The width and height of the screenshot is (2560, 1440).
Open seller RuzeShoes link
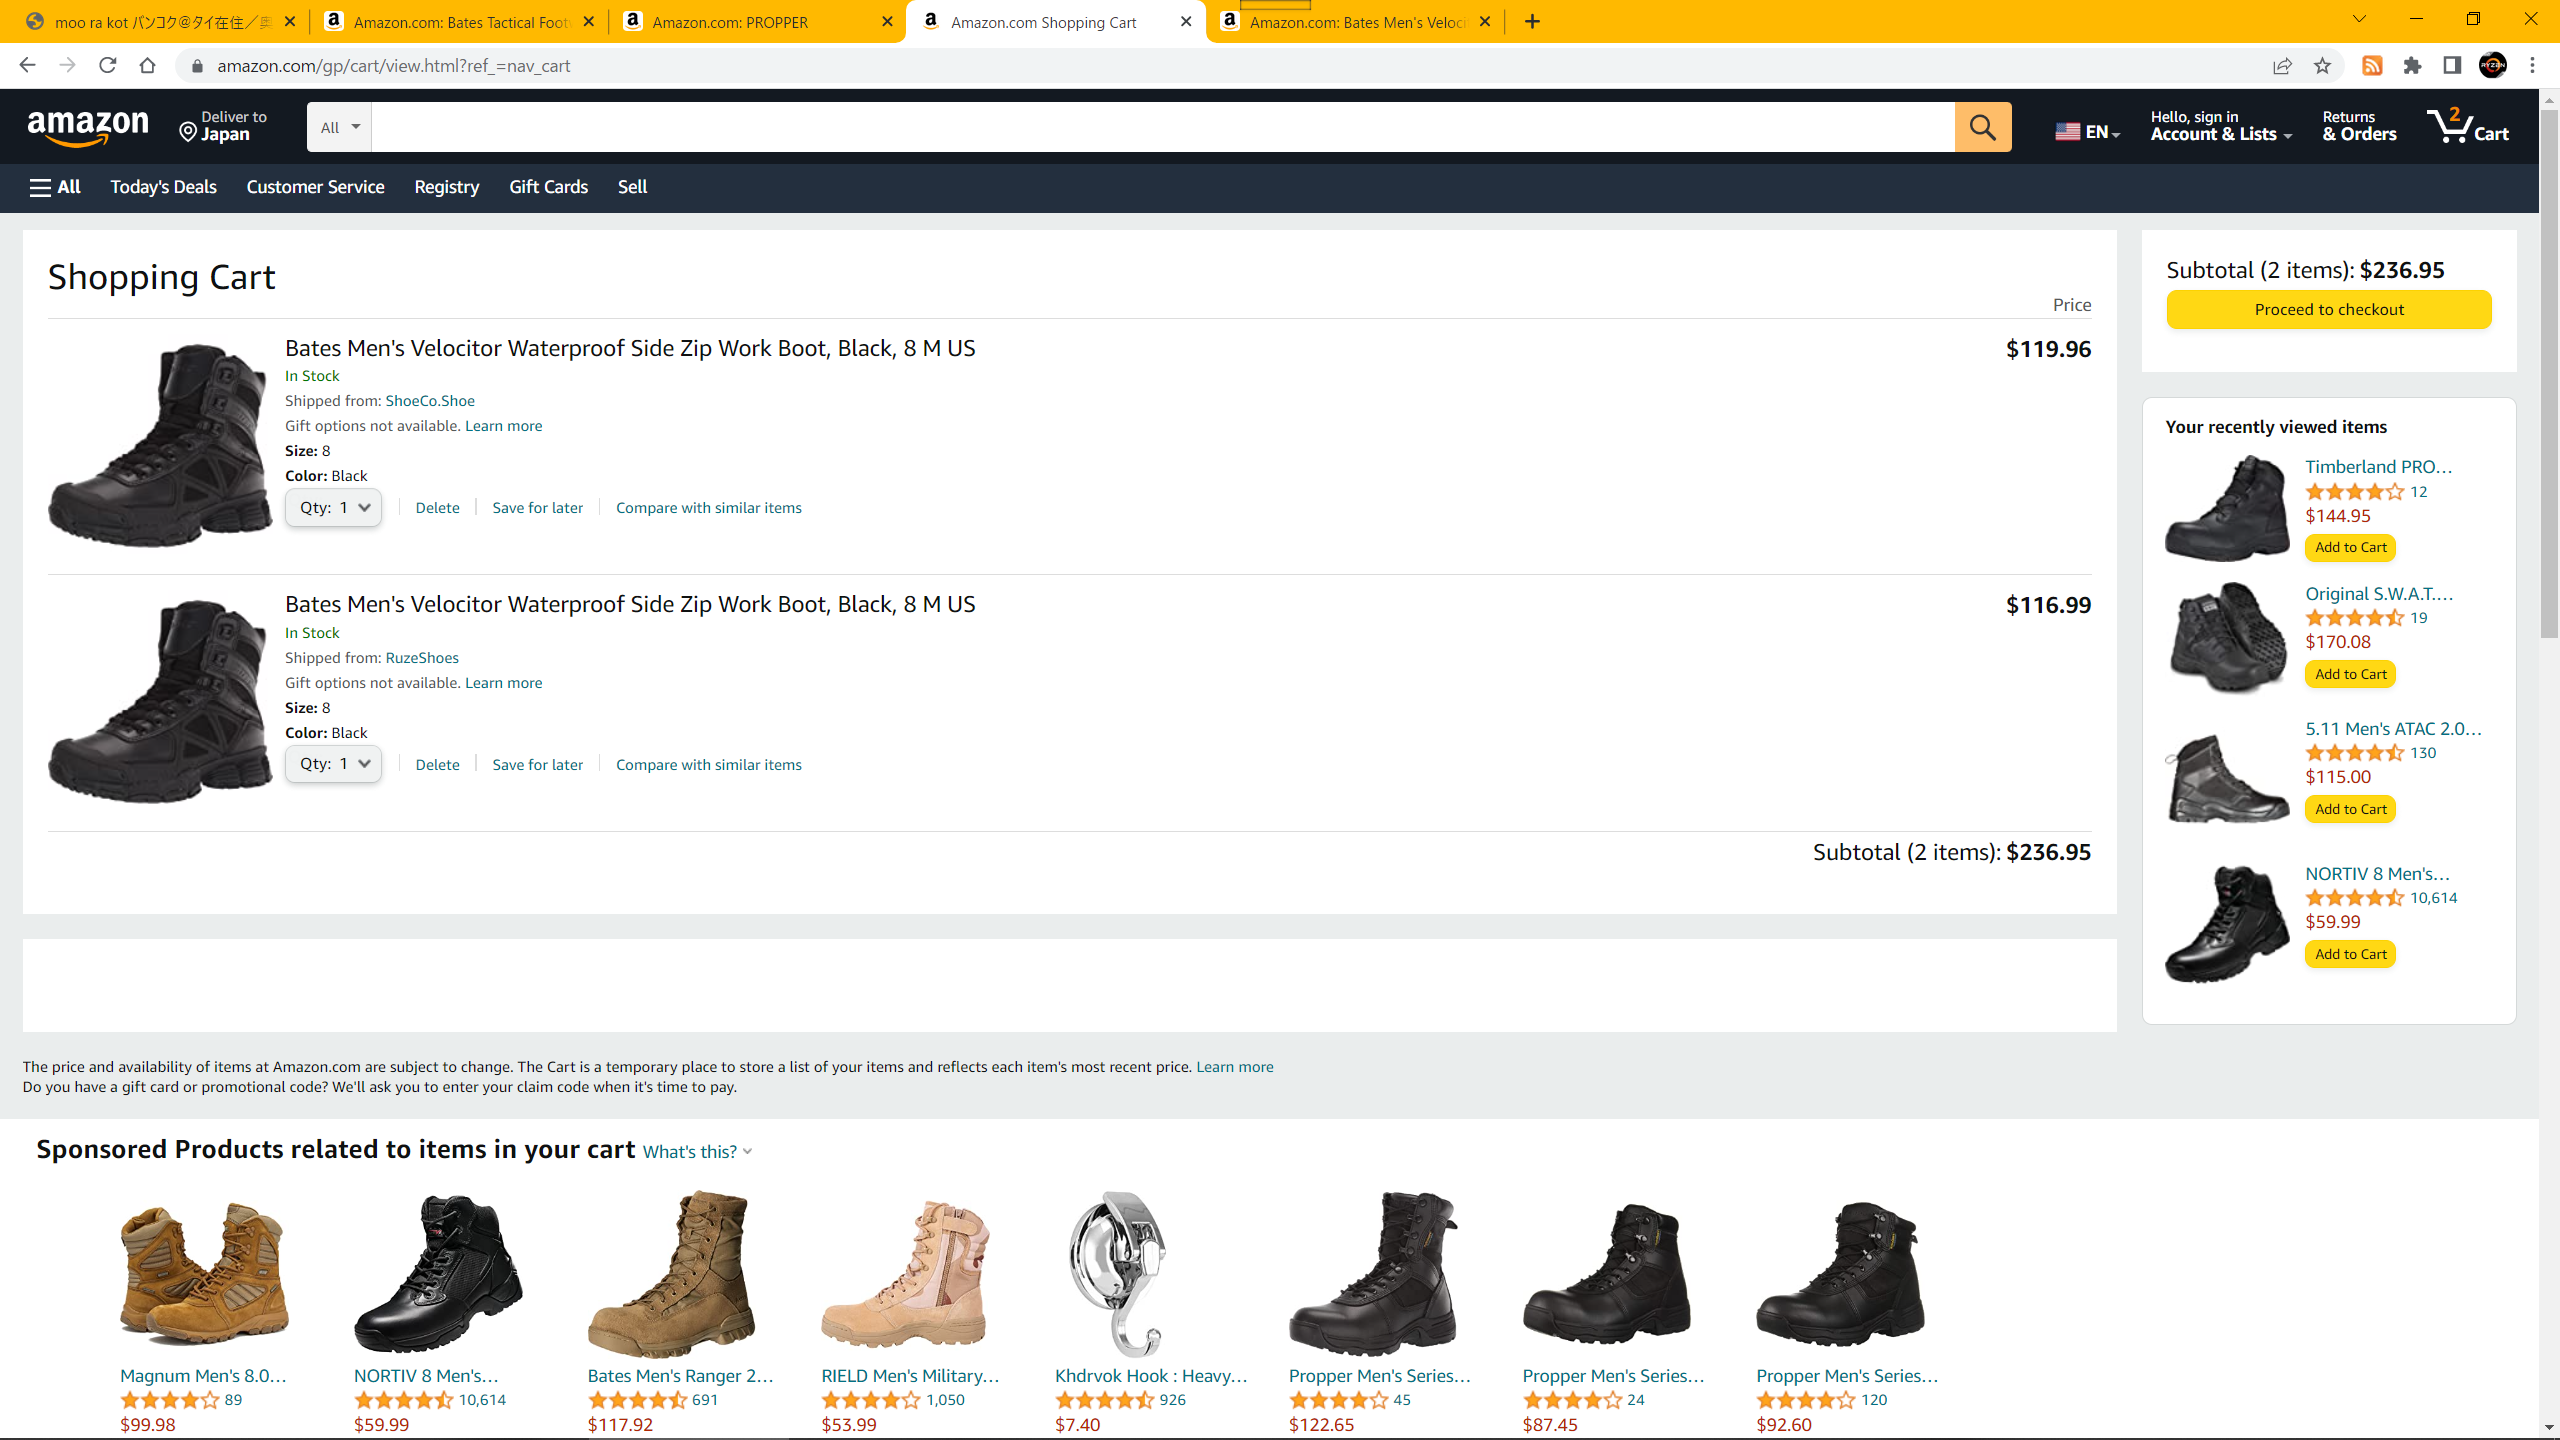click(422, 658)
